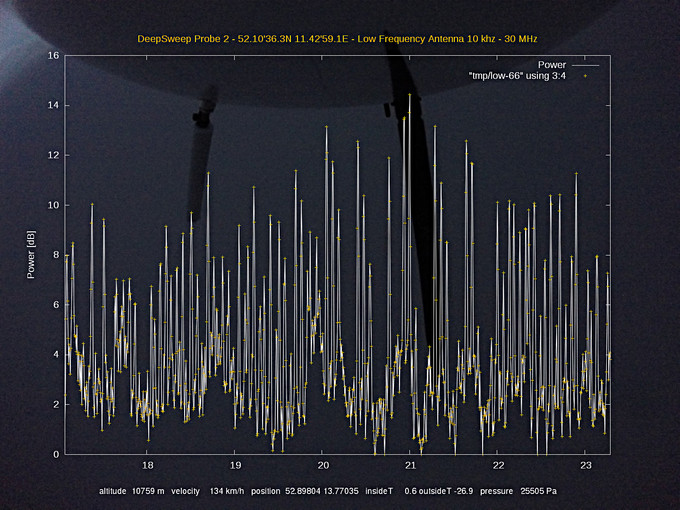Screen dimensions: 680x510
Task: Click the 'Power' legend entry
Action: coord(552,65)
